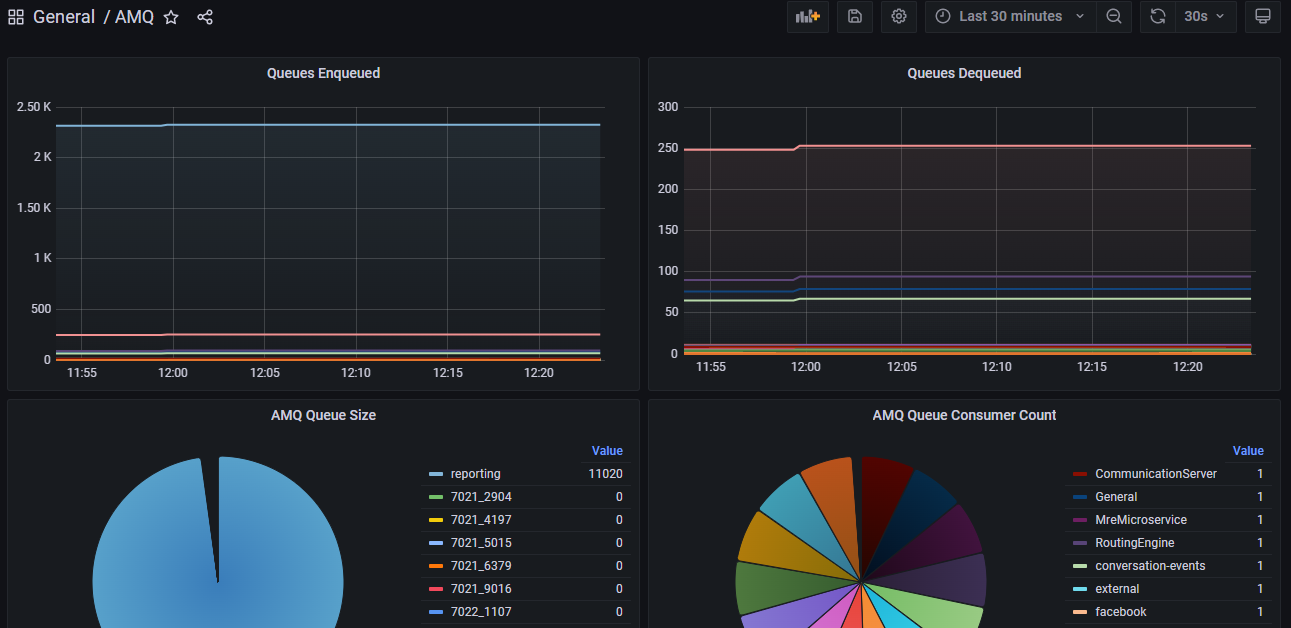The width and height of the screenshot is (1291, 628).
Task: Click the AMQ Queue Size panel title
Action: 323,415
